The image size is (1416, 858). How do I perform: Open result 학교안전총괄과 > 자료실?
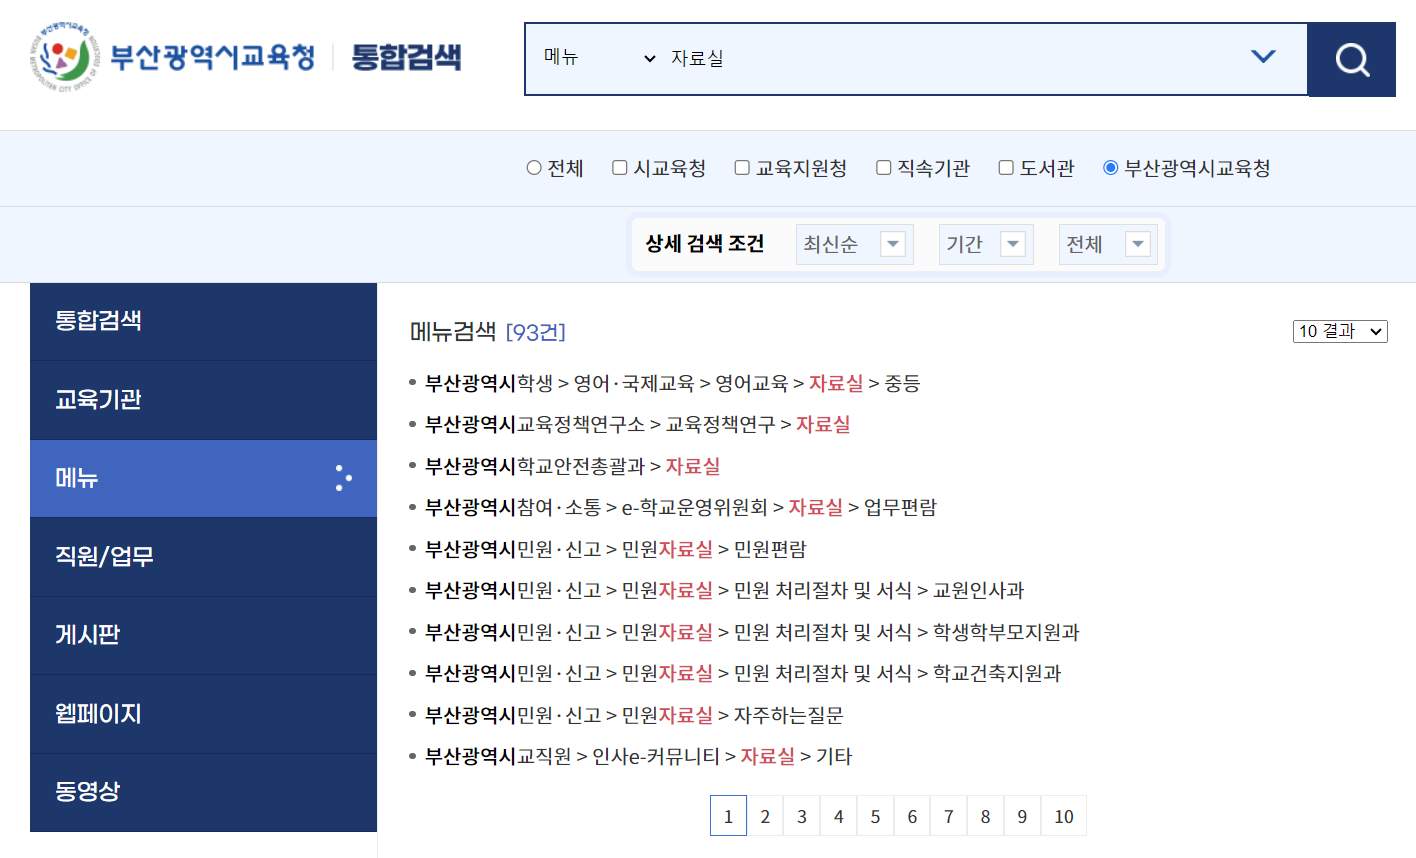(572, 466)
